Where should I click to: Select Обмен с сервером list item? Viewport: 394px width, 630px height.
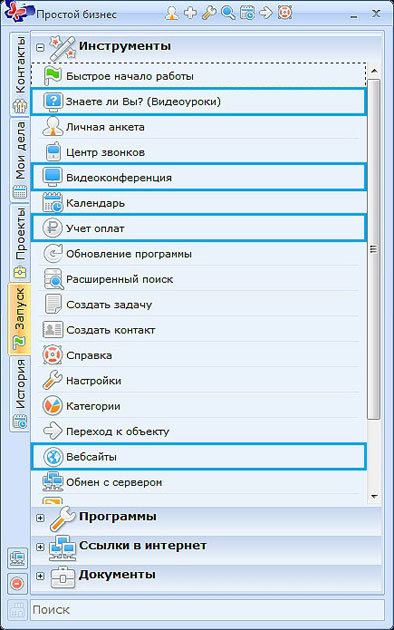click(198, 482)
